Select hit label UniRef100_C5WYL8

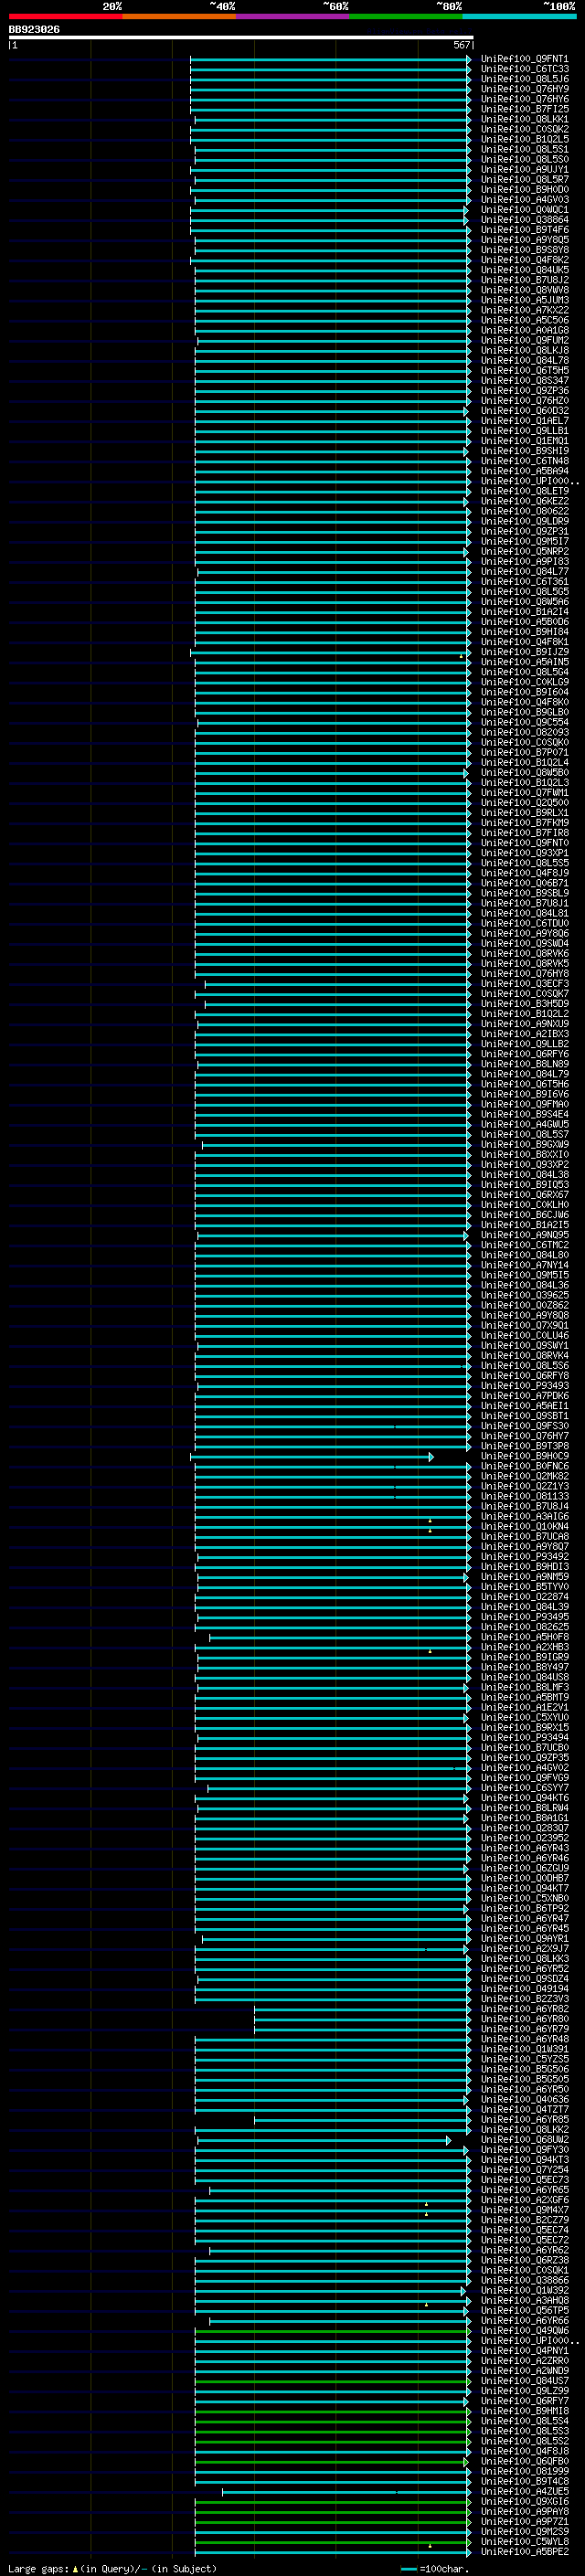(x=524, y=2541)
